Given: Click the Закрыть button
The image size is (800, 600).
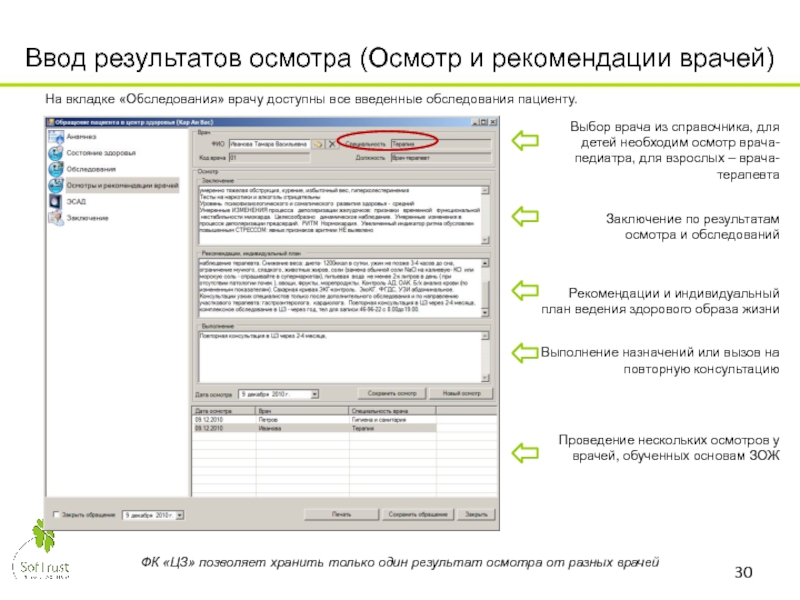Looking at the screenshot, I should pos(476,514).
